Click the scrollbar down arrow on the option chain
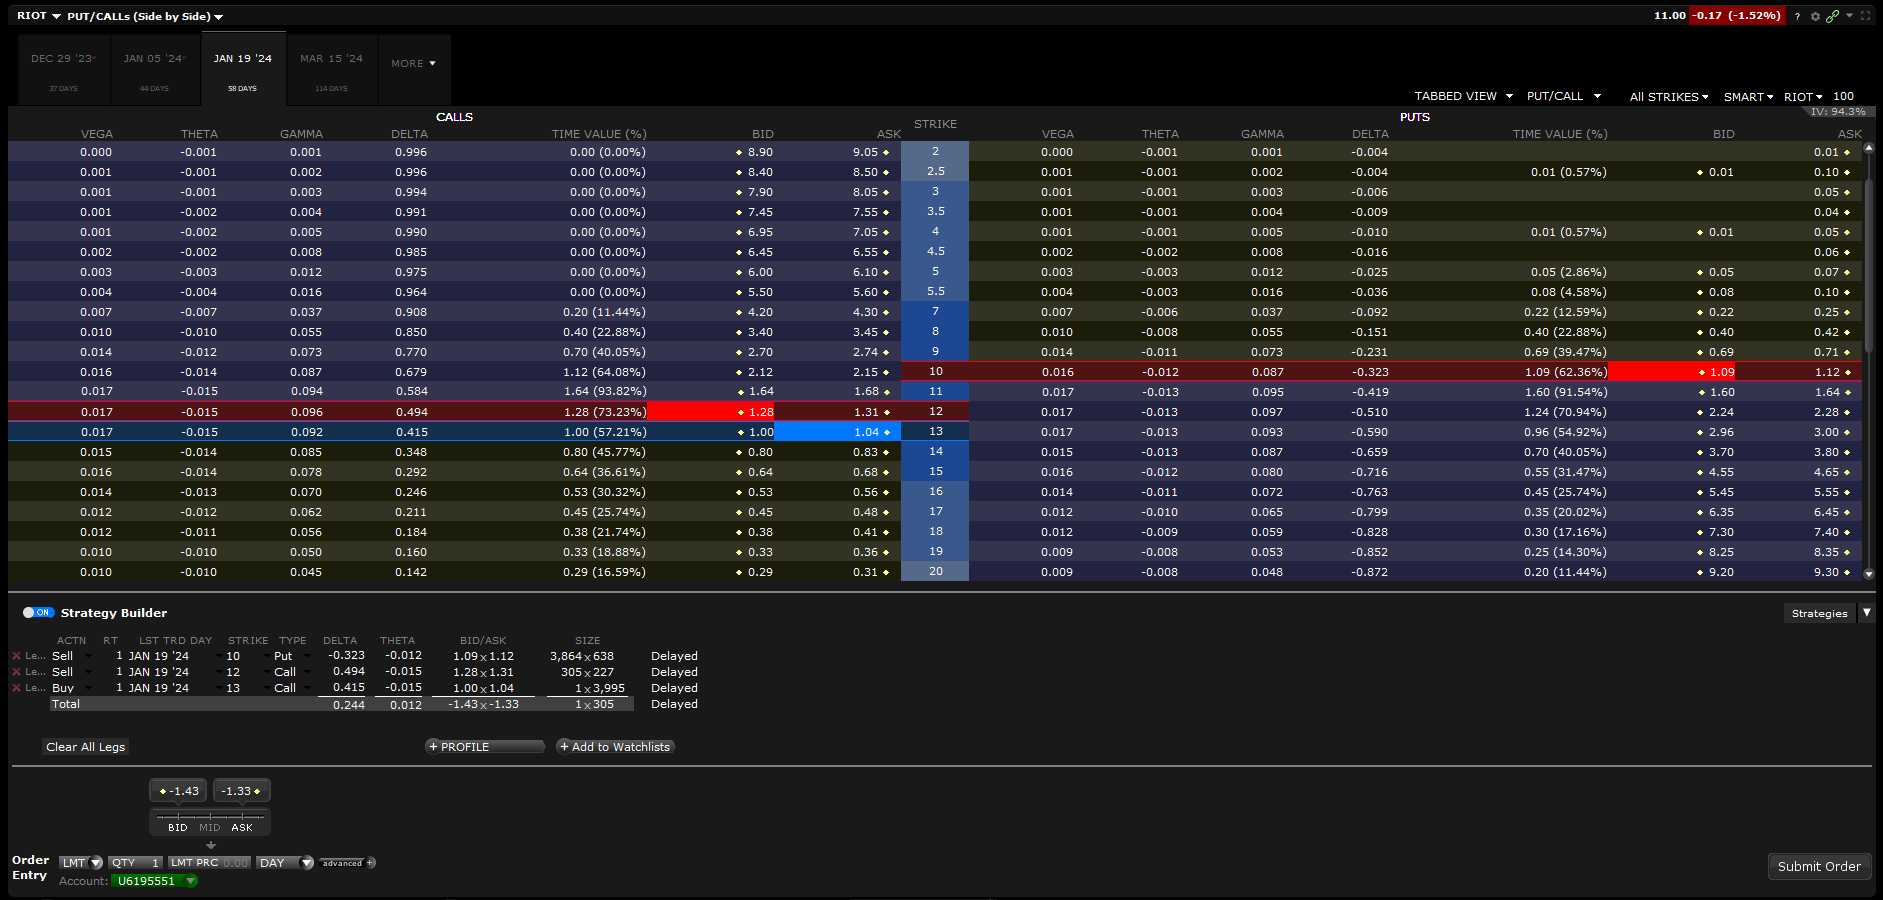The image size is (1883, 900). pos(1869,574)
